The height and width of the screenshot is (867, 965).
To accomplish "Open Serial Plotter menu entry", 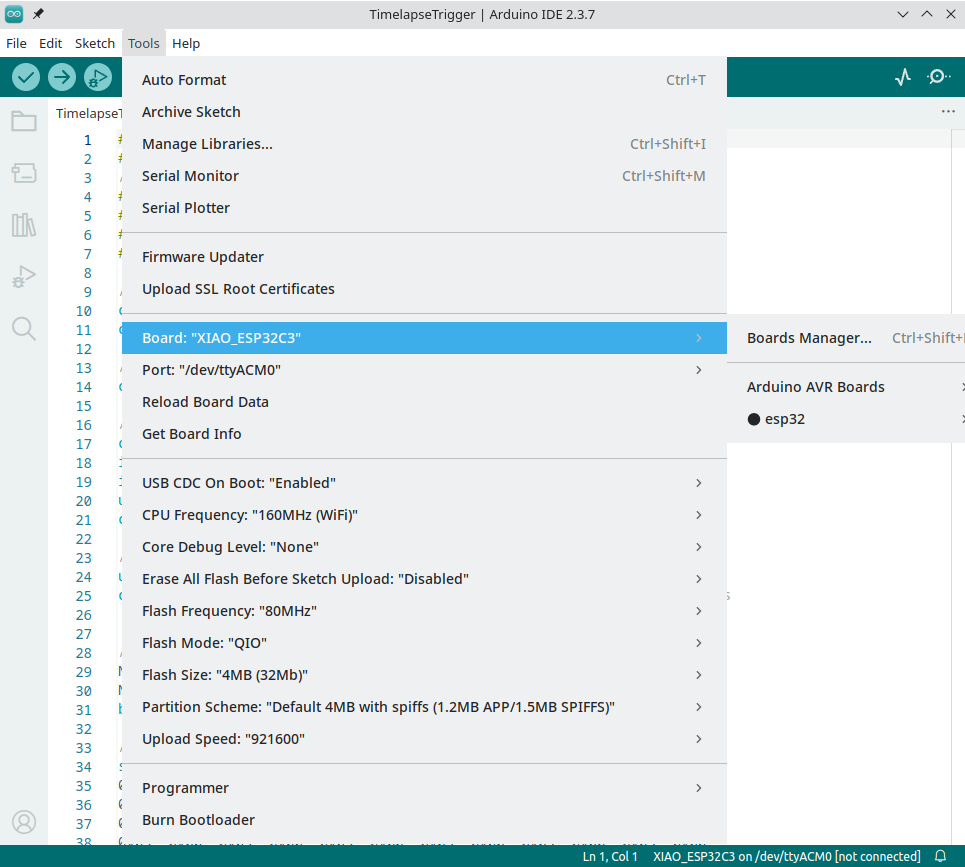I will [x=424, y=208].
